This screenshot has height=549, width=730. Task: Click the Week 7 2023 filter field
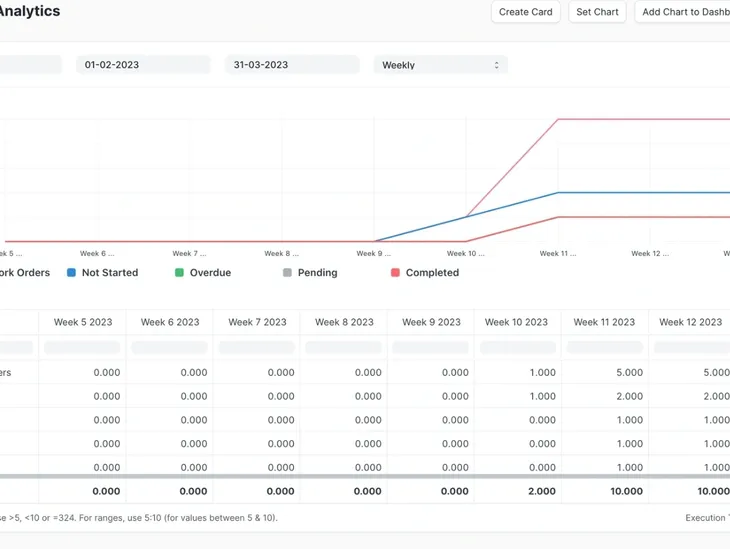pyautogui.click(x=257, y=347)
